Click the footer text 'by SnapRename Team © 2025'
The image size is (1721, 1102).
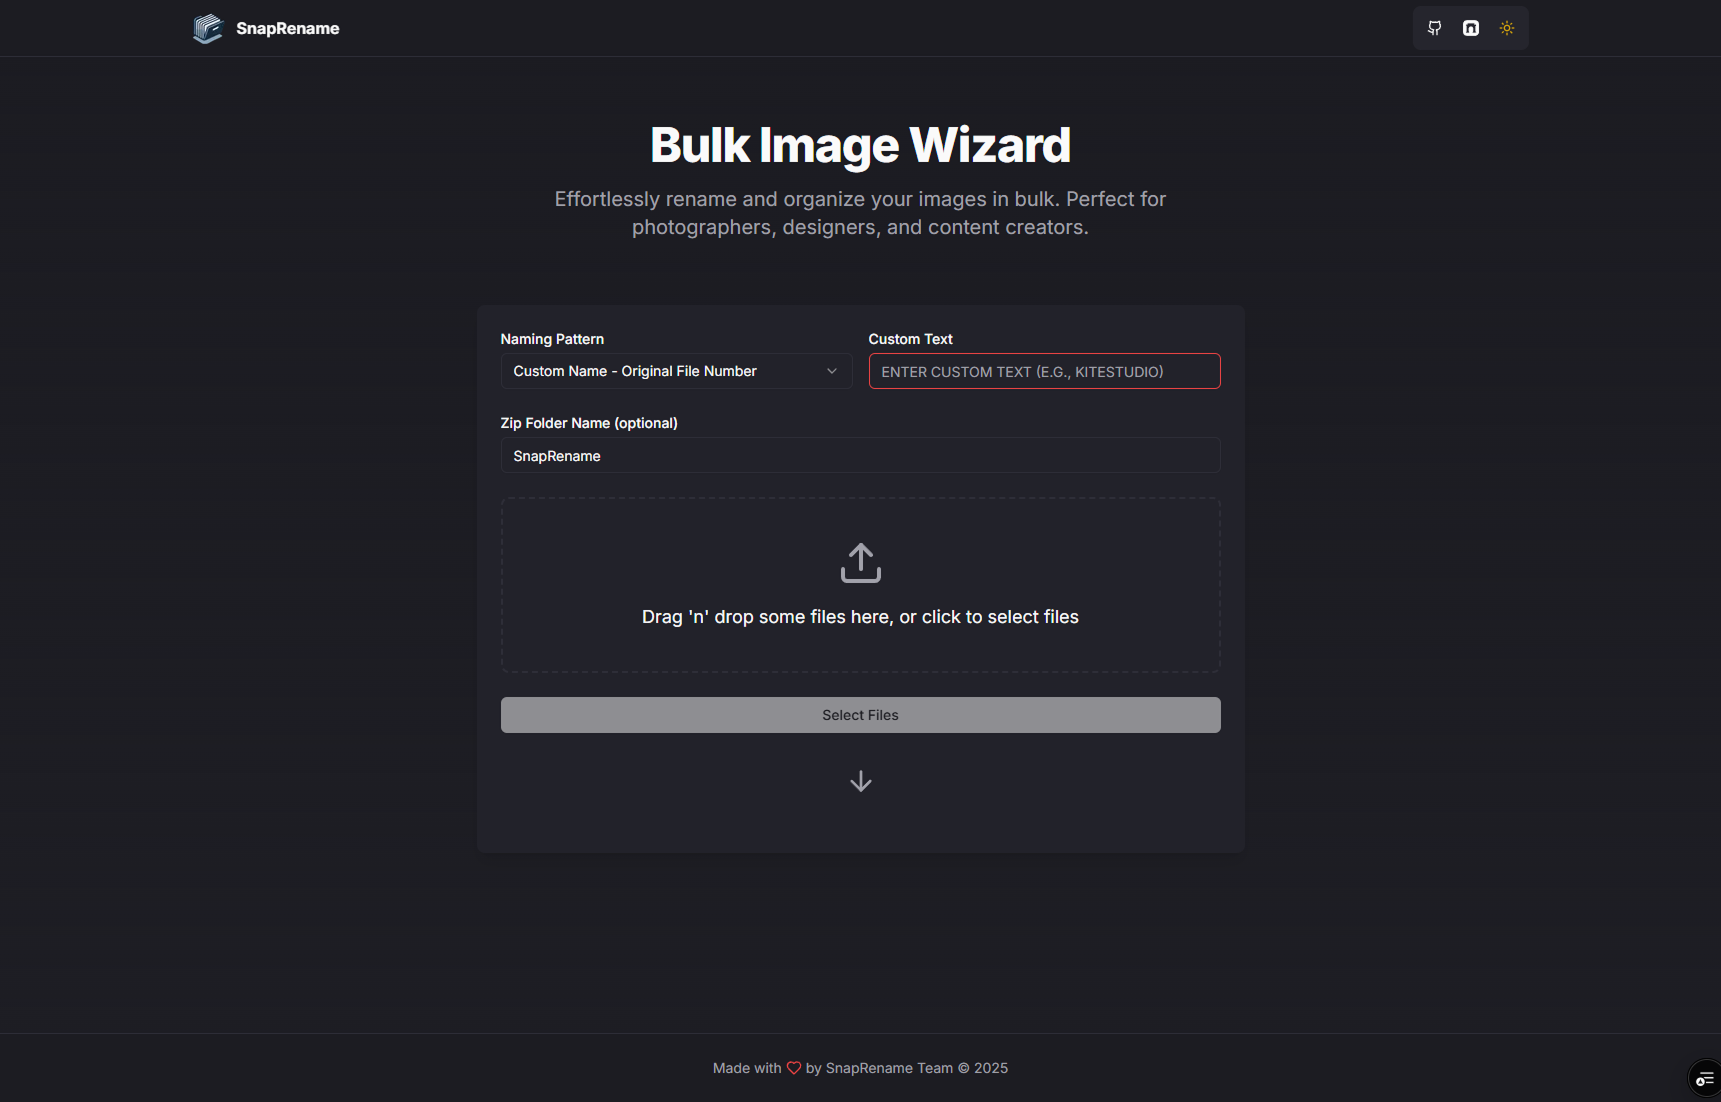coord(907,1068)
